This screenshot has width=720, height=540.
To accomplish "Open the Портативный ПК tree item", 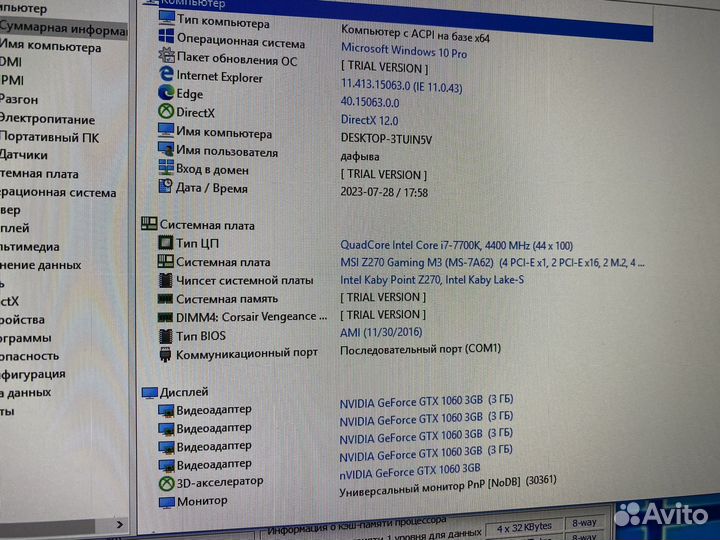I will point(49,138).
